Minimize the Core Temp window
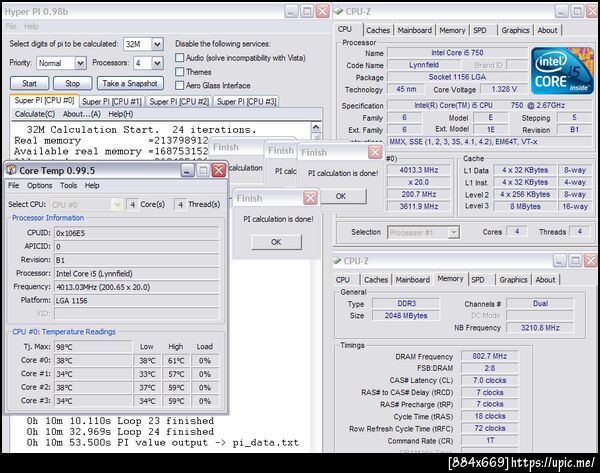 (x=187, y=170)
